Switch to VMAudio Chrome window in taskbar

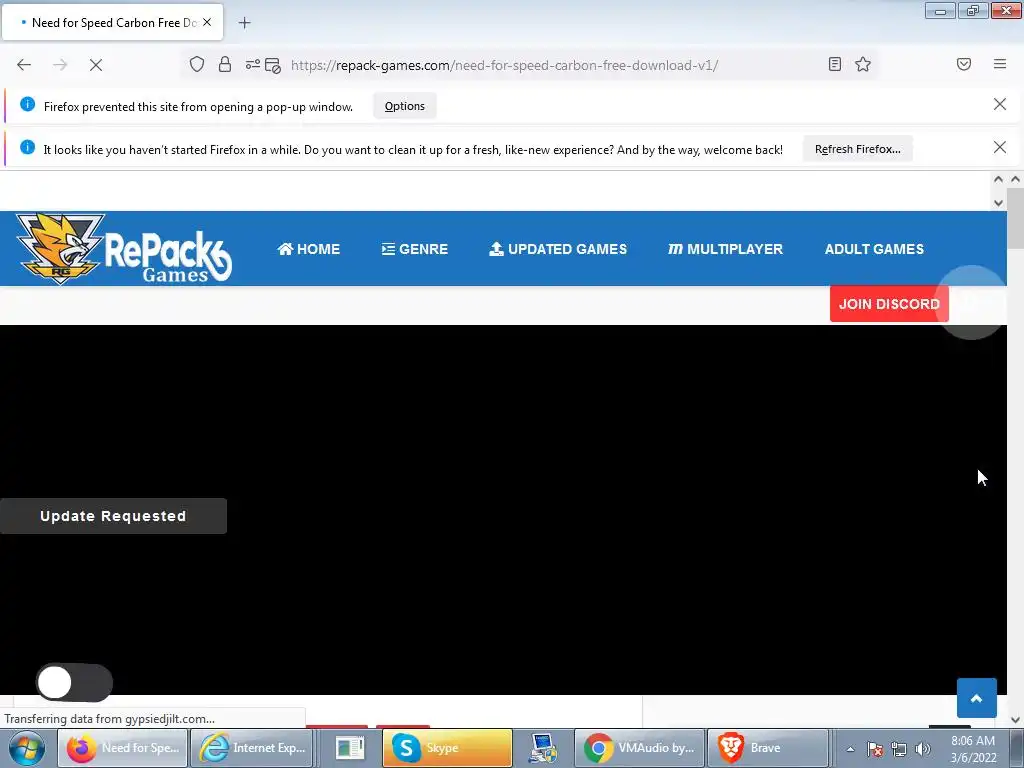(640, 748)
